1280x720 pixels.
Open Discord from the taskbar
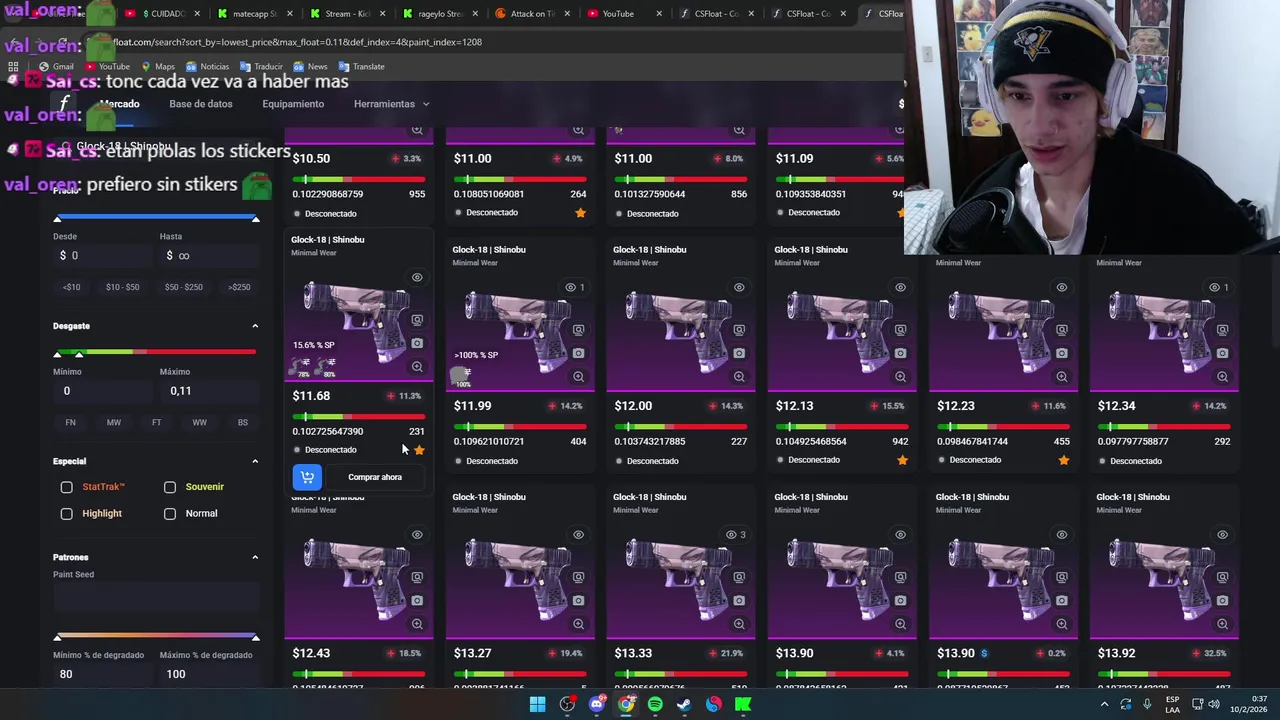pyautogui.click(x=597, y=704)
